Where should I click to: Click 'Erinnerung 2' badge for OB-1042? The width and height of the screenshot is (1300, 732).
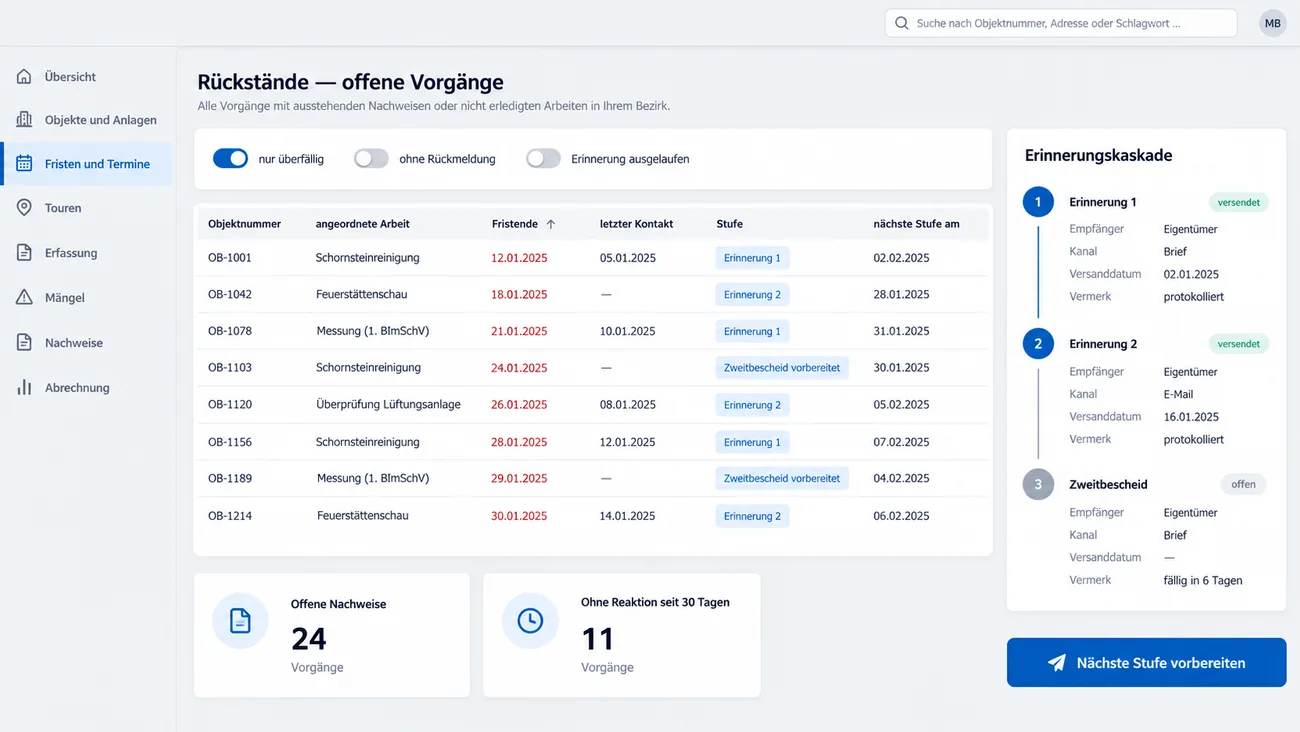coord(752,294)
